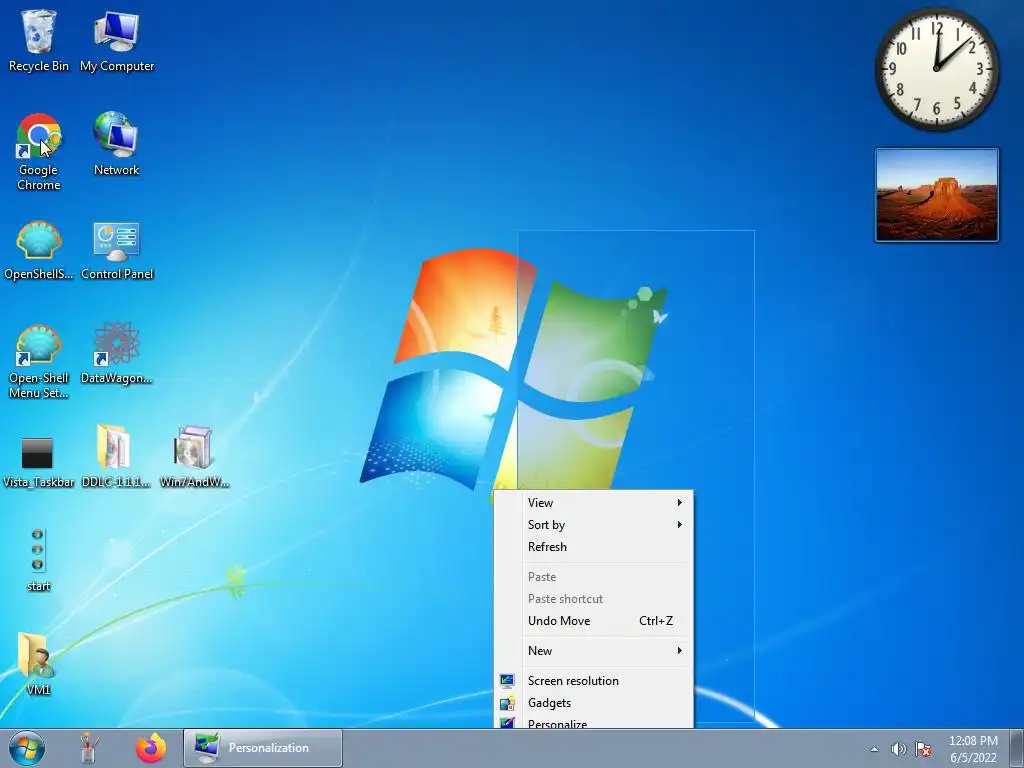Open the taskbar clock and date
The image size is (1024, 768).
973,749
